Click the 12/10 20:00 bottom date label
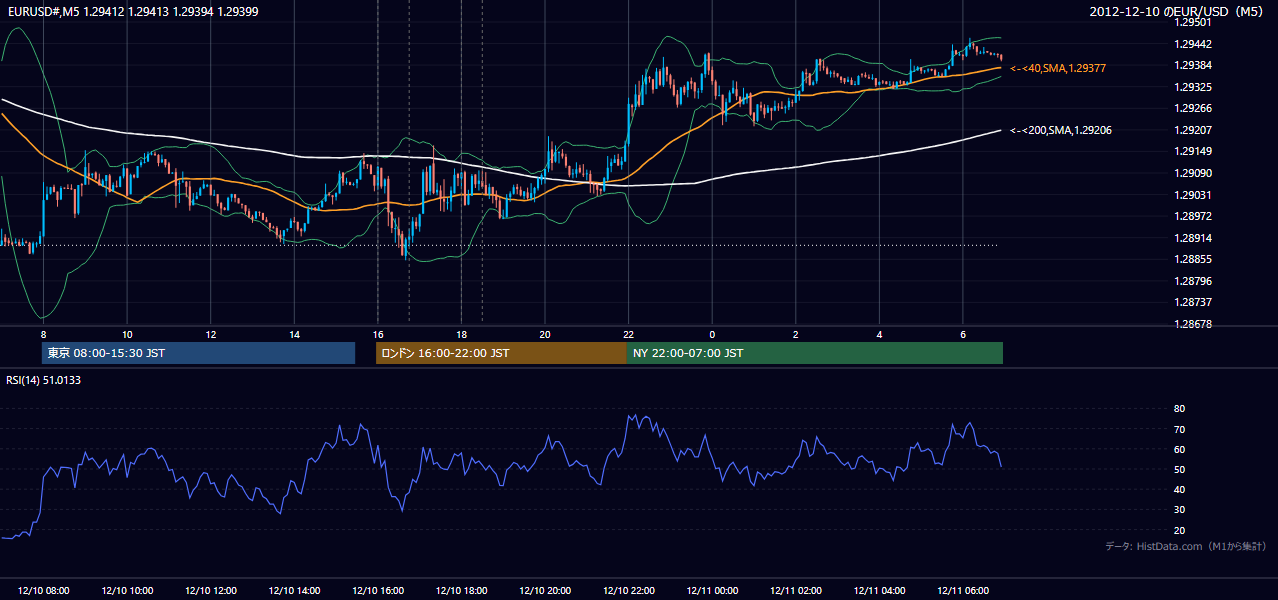Viewport: 1278px width, 600px height. pos(545,591)
